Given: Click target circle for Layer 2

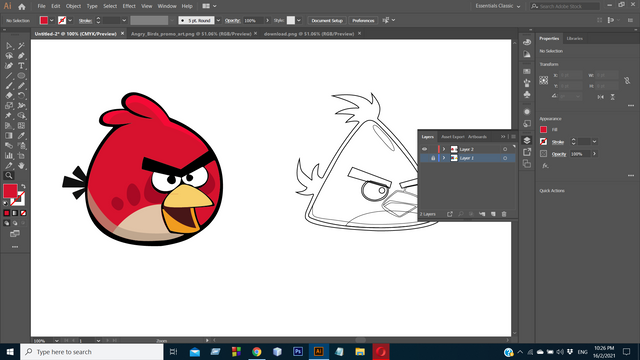Looking at the screenshot, I should pos(505,149).
